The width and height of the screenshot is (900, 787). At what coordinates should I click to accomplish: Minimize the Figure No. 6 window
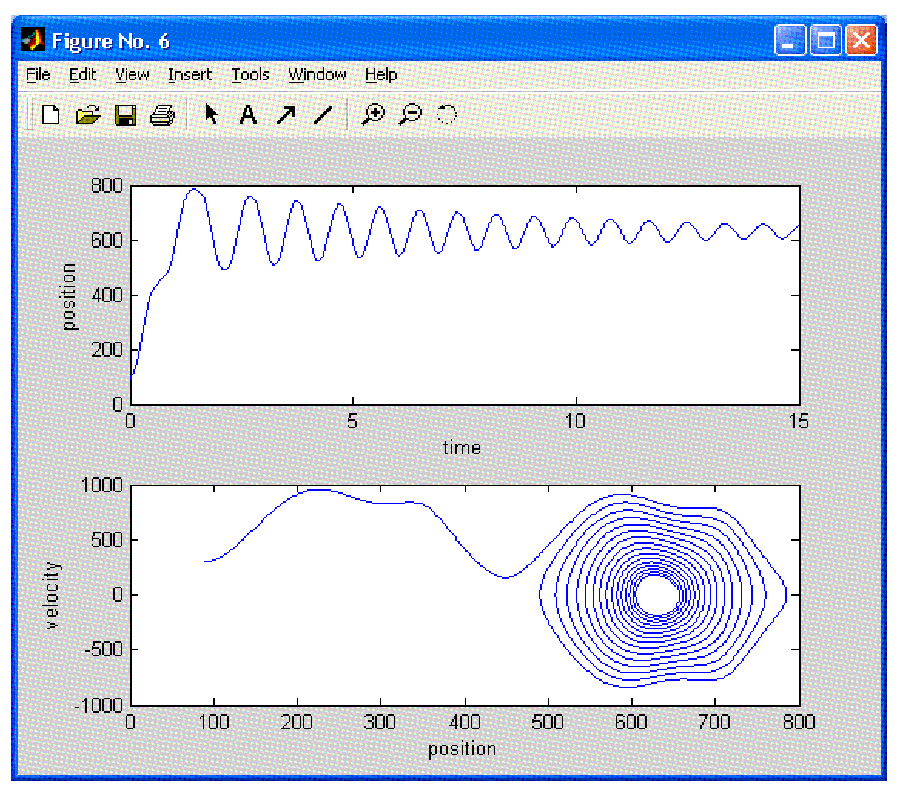[x=790, y=40]
